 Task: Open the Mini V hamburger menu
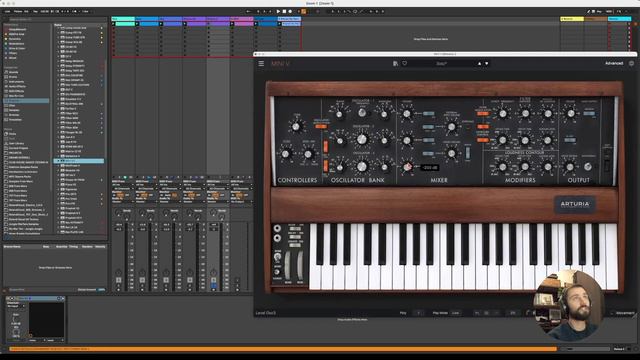(261, 63)
